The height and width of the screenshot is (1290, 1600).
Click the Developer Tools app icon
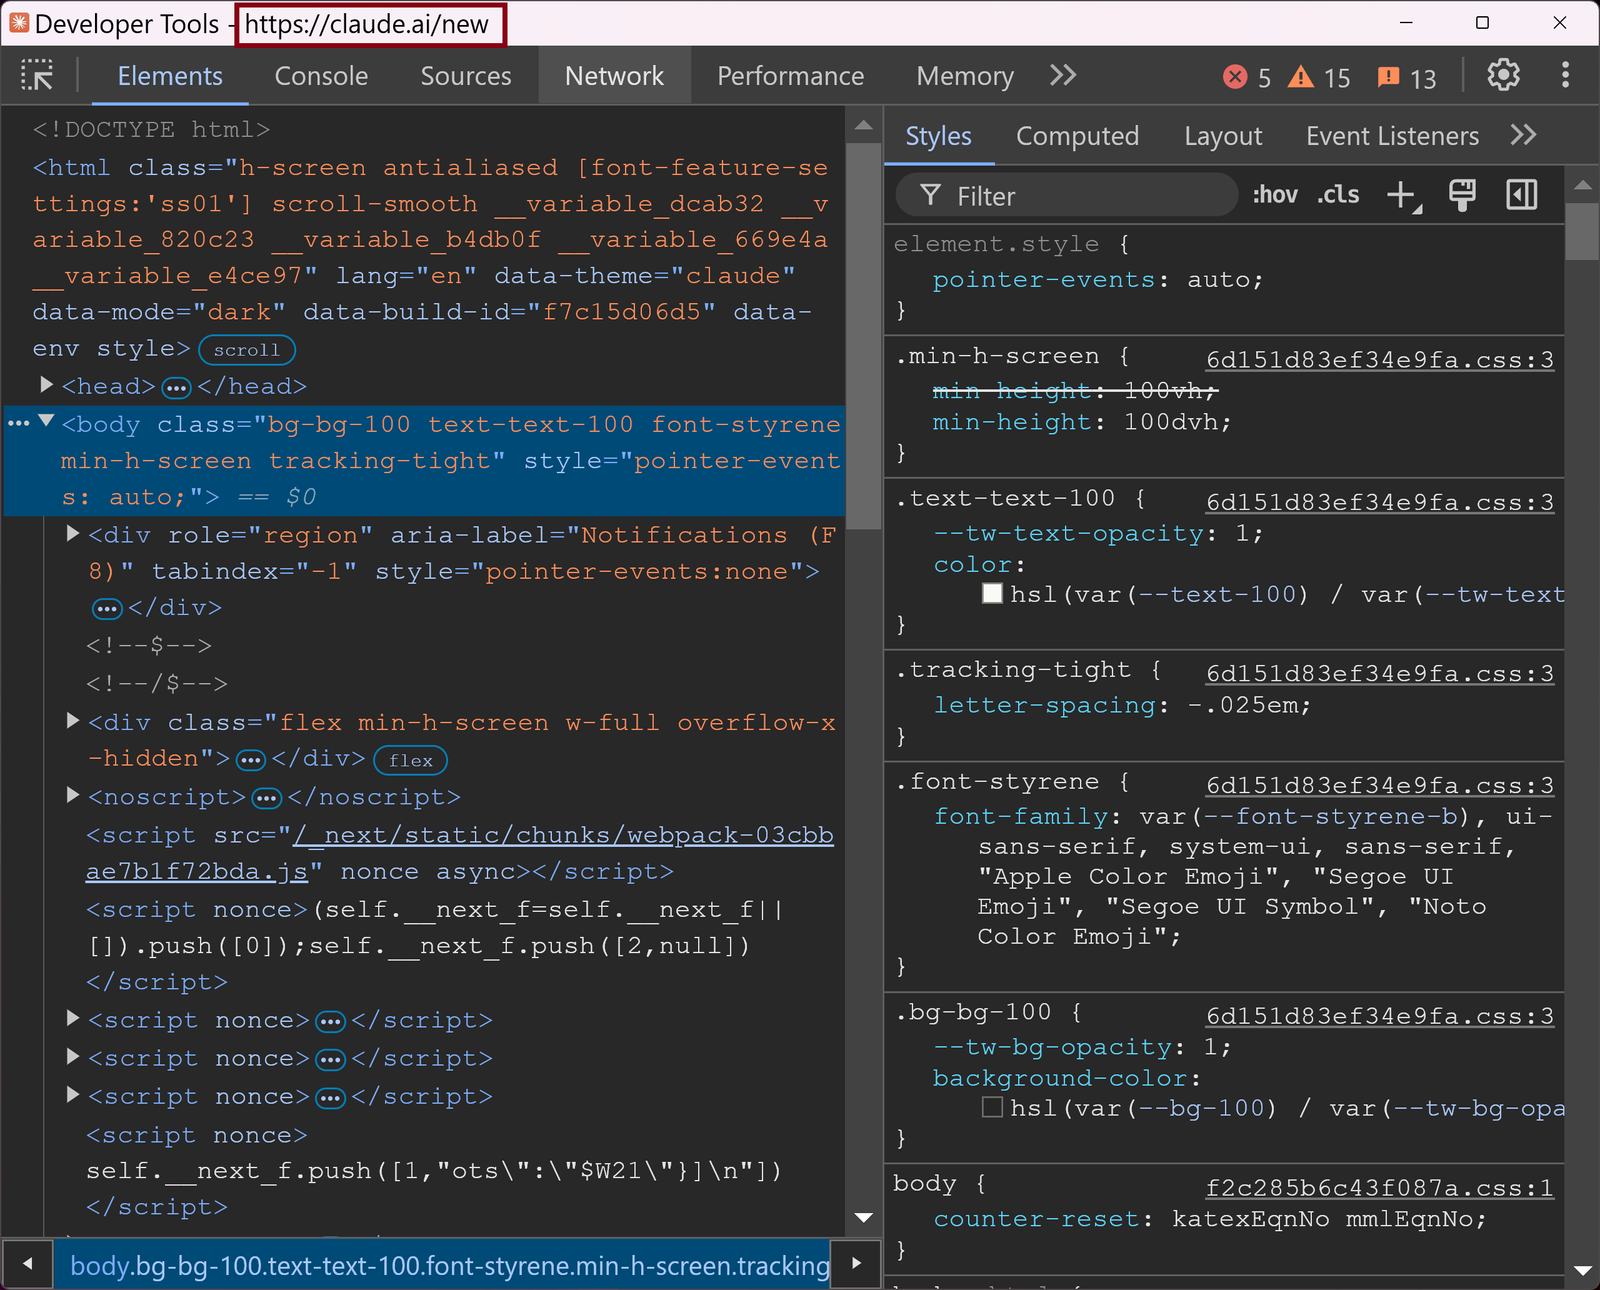tap(19, 23)
